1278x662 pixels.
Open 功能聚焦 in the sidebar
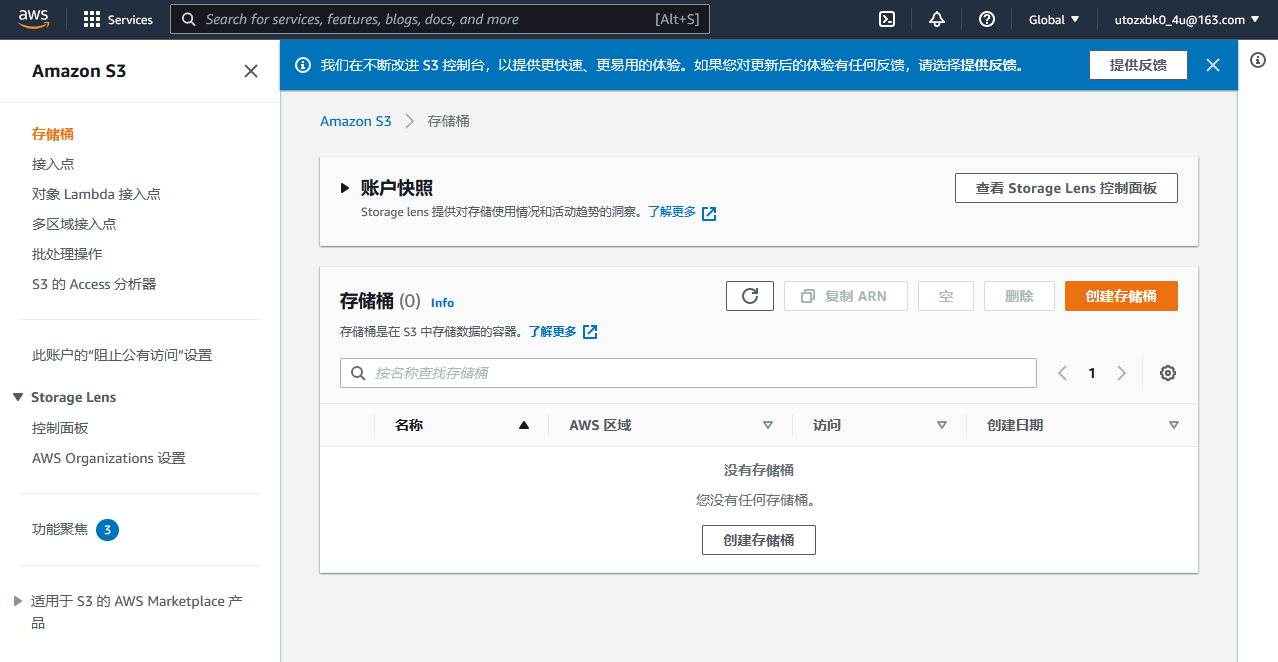pyautogui.click(x=60, y=529)
